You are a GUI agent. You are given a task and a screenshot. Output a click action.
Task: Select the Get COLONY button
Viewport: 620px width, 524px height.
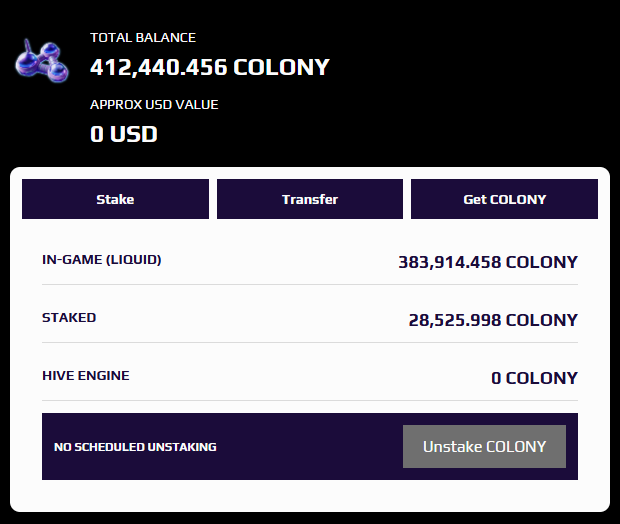505,199
